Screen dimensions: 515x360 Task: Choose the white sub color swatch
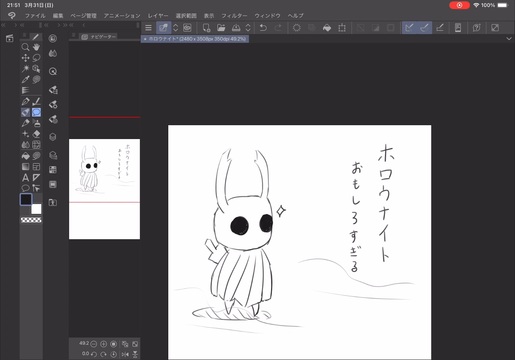click(36, 209)
